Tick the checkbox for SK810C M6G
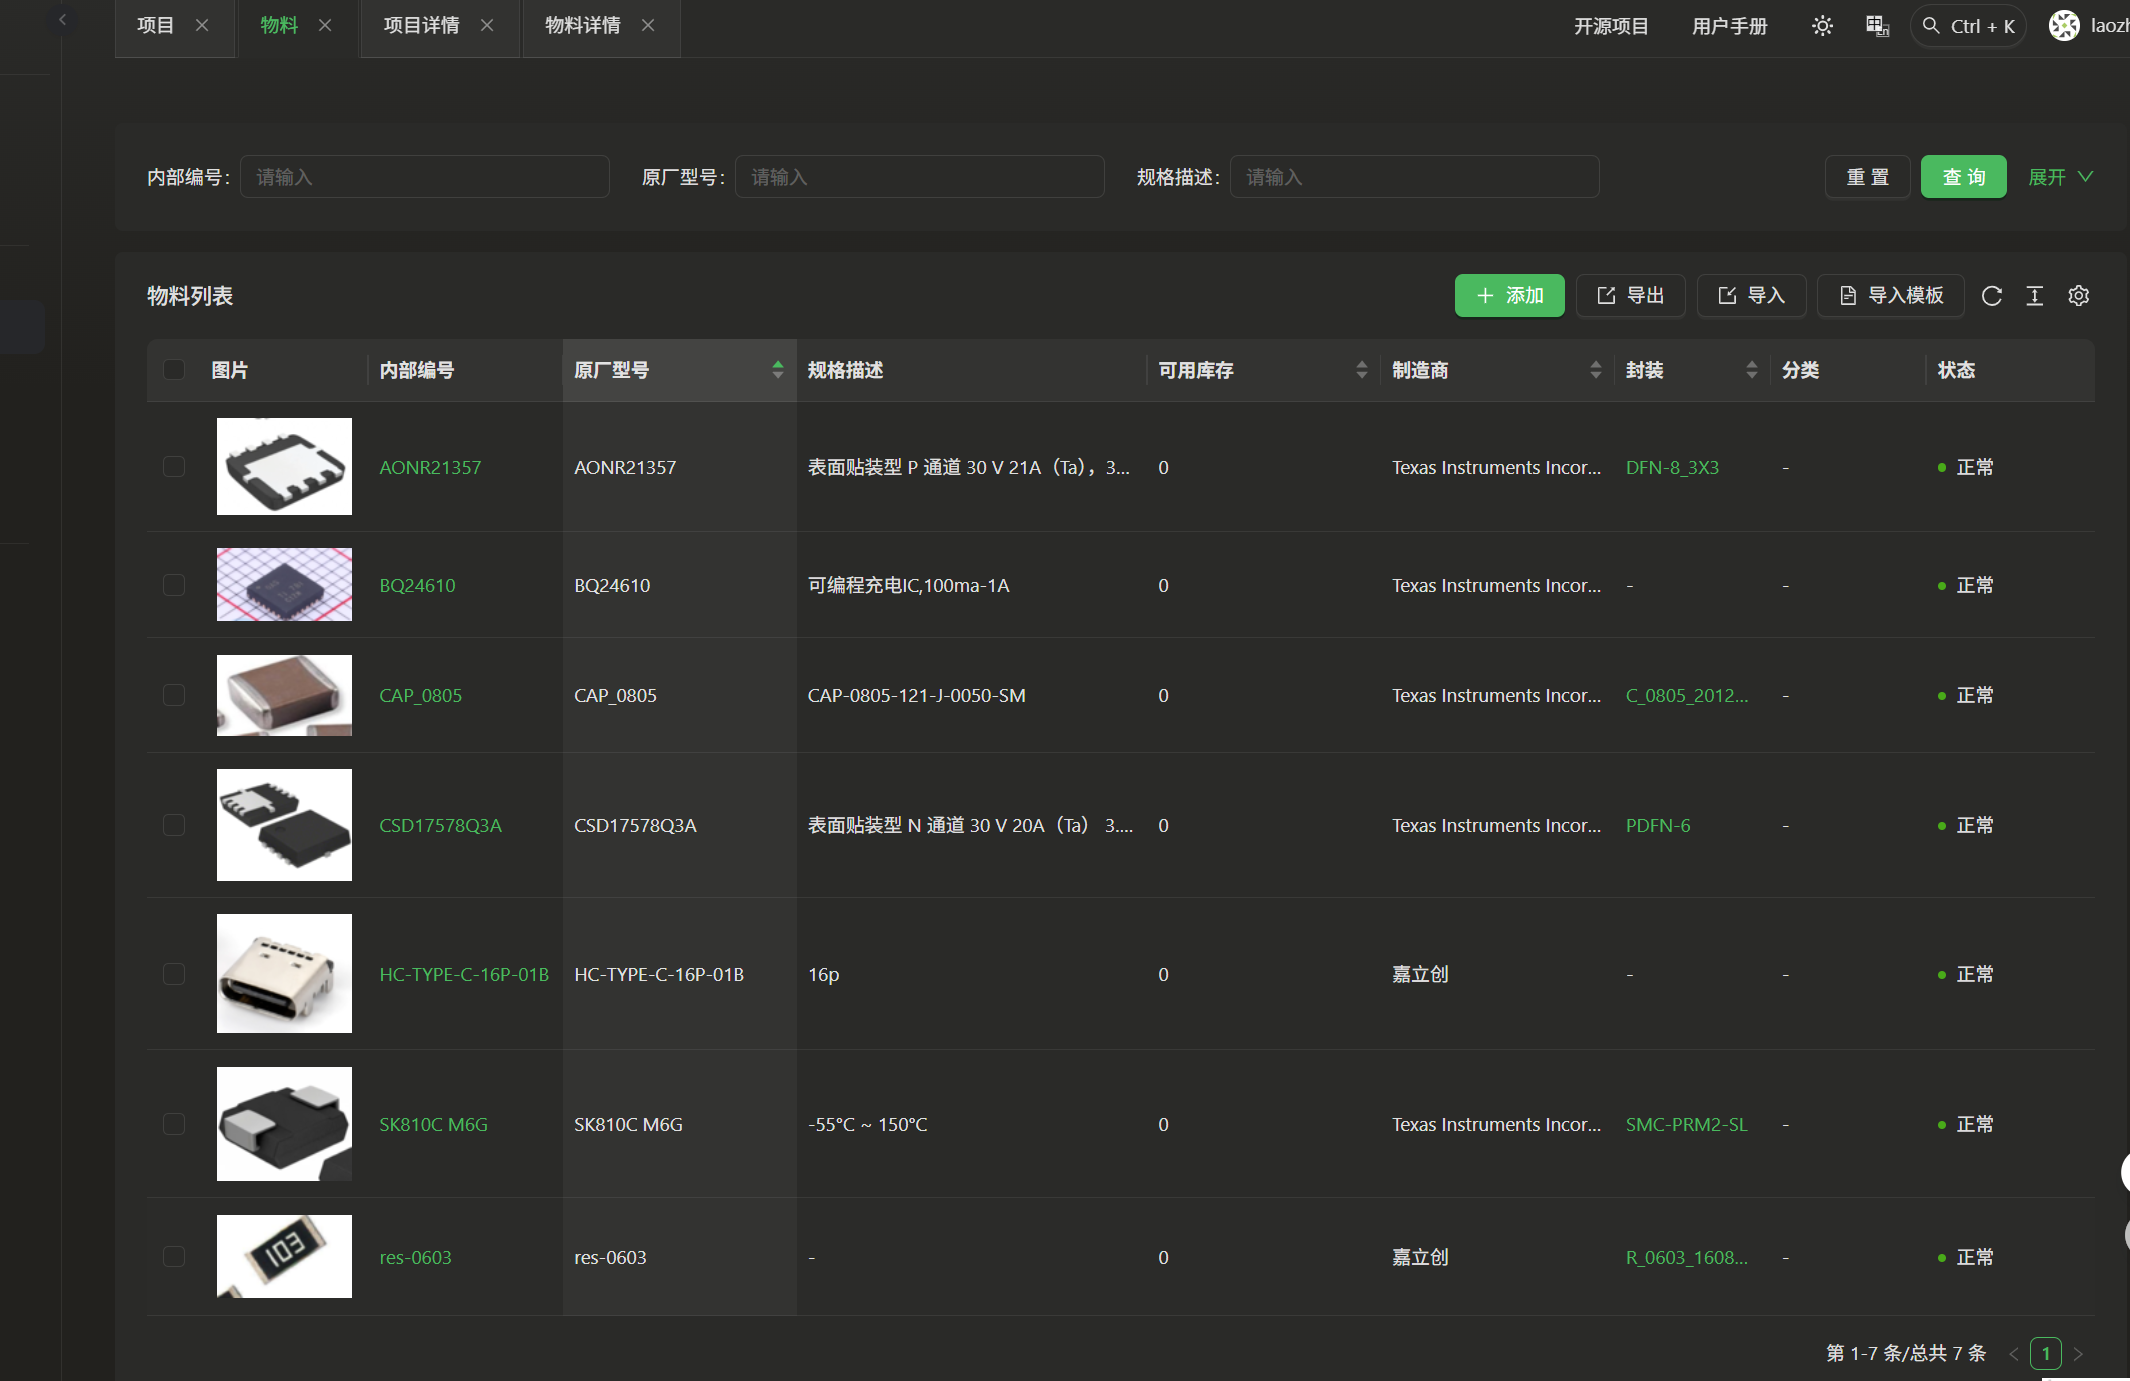 coord(174,1124)
